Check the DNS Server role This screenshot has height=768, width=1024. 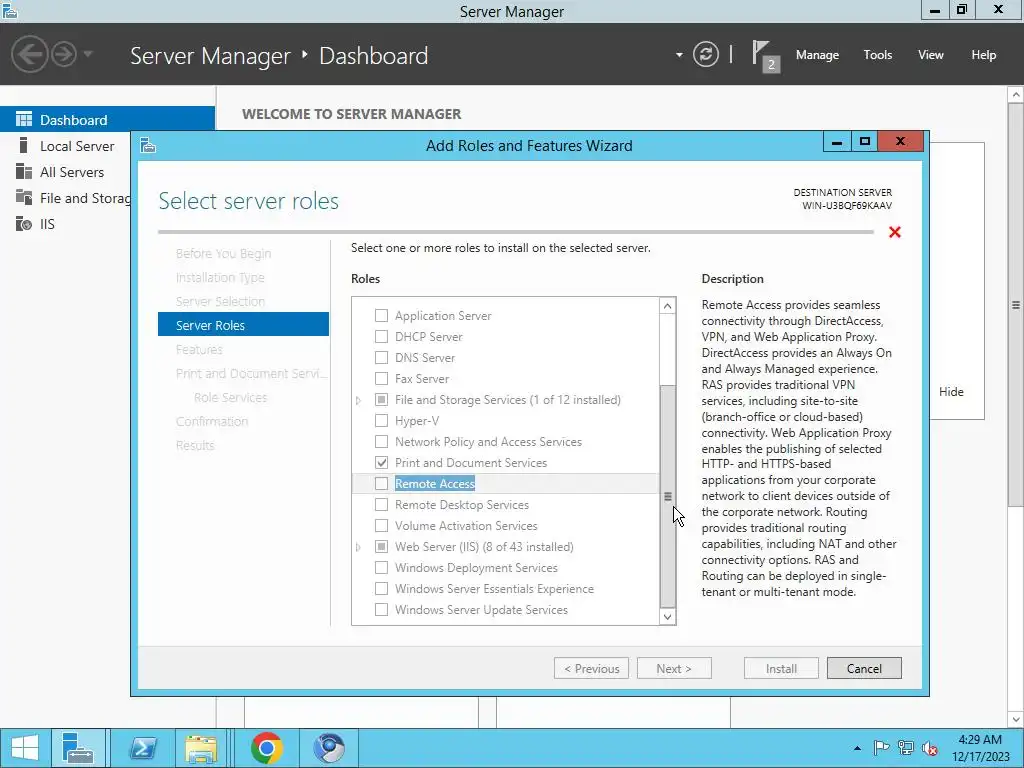point(381,357)
